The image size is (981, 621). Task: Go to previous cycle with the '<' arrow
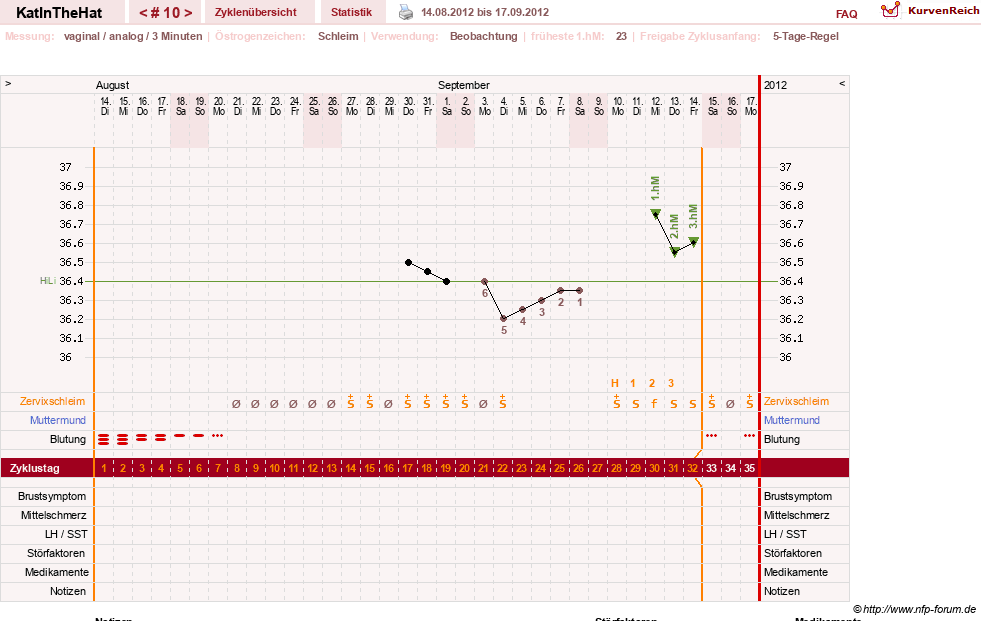(143, 13)
